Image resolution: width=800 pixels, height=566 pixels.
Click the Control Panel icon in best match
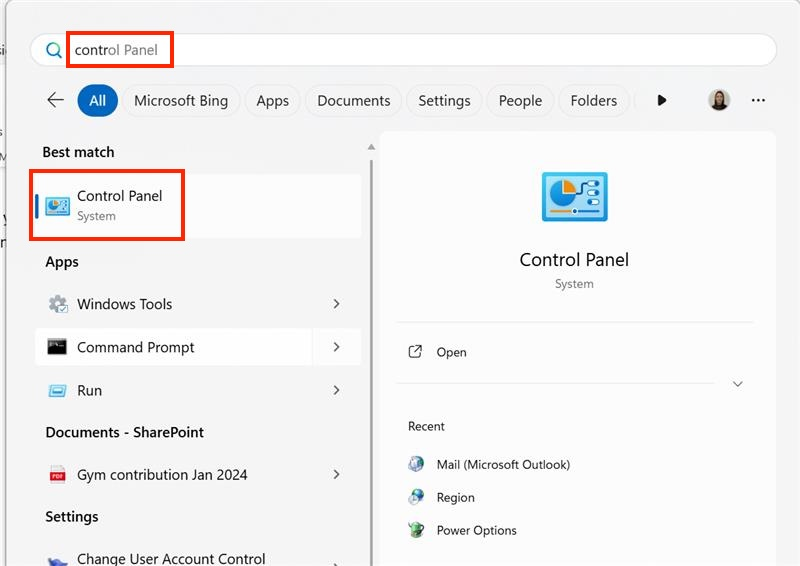coord(58,206)
